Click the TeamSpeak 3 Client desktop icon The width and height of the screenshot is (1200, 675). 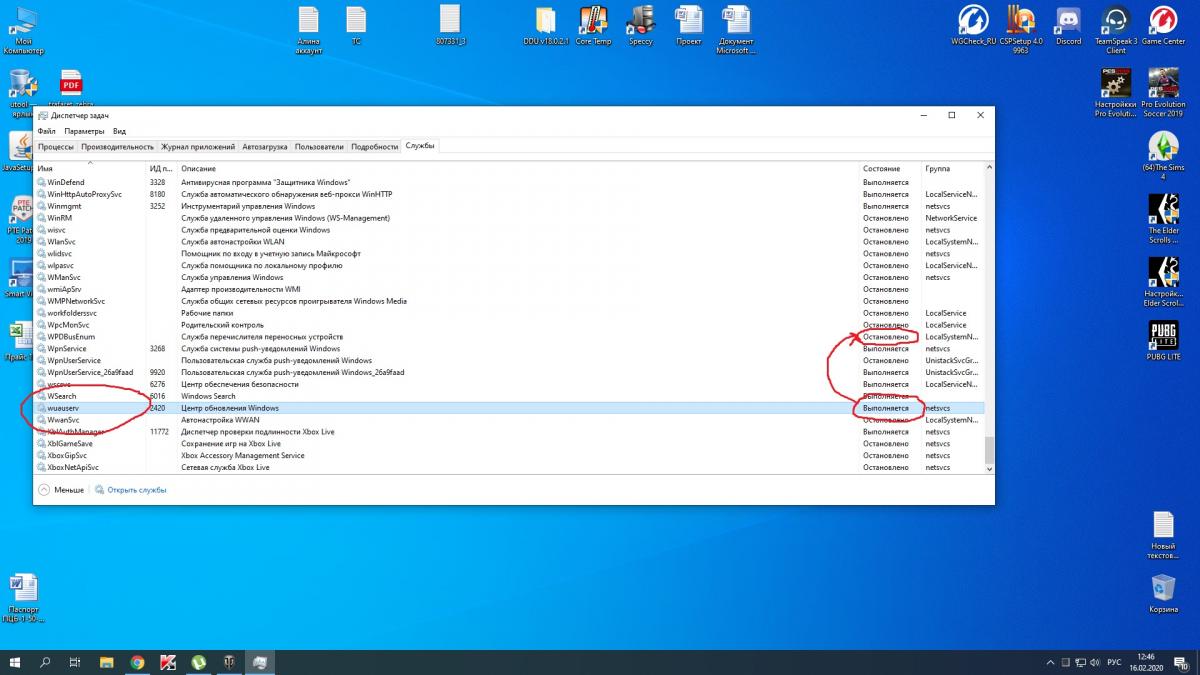pos(1115,22)
